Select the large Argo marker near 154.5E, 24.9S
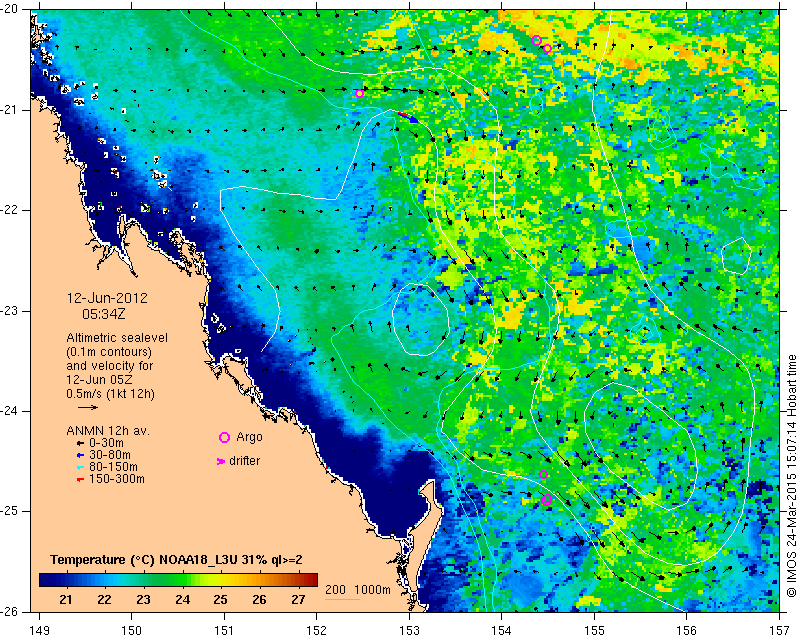The image size is (800, 640). (x=546, y=500)
